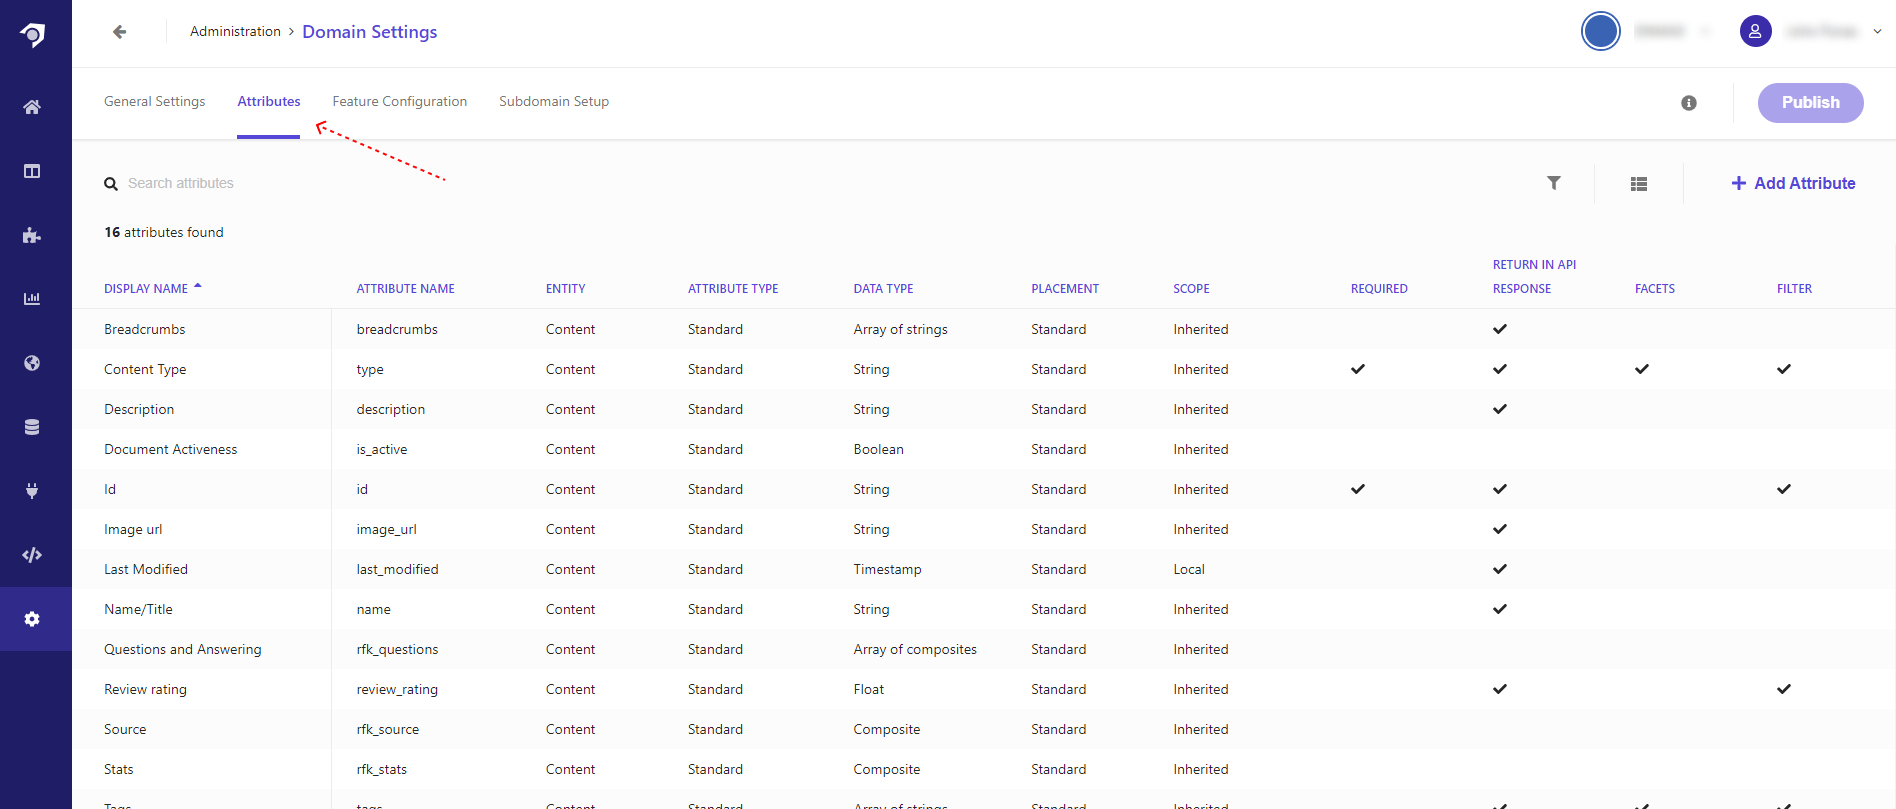Sort by Display Name column arrow
The image size is (1896, 809).
click(x=198, y=287)
